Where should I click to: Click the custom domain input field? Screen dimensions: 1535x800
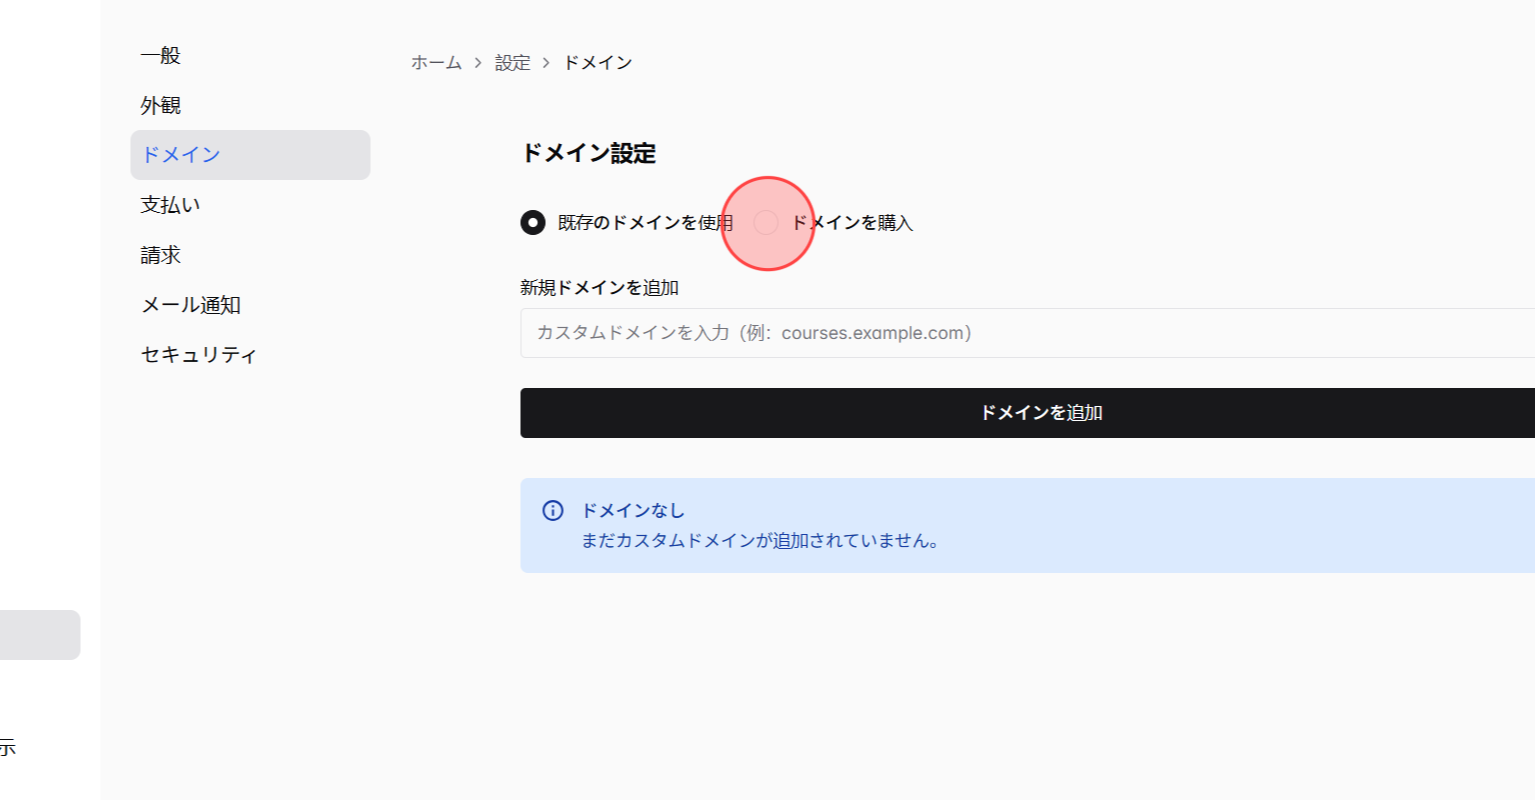(x=900, y=332)
